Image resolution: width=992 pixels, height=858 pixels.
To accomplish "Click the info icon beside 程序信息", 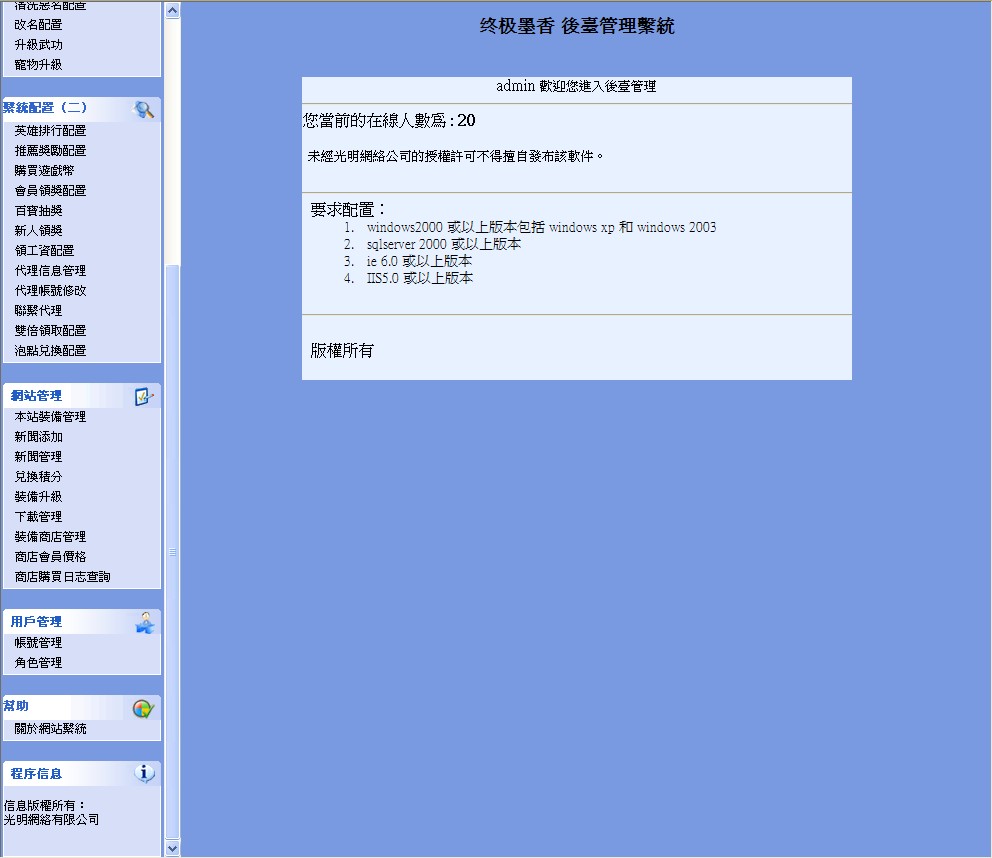I will click(145, 773).
